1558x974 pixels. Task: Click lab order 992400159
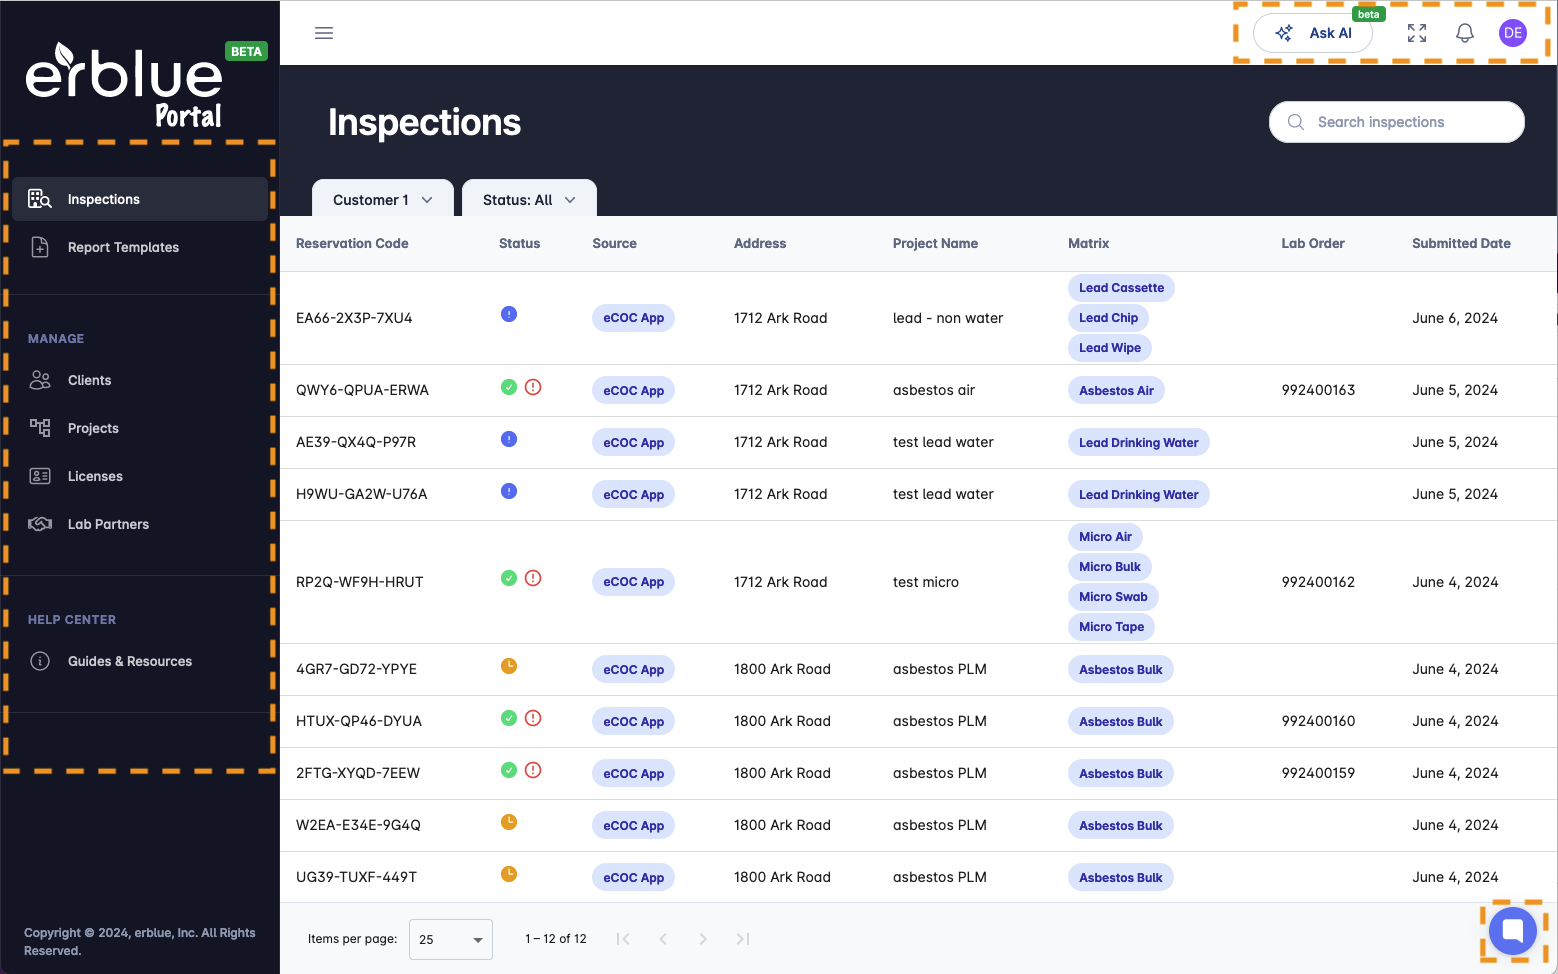point(1318,773)
